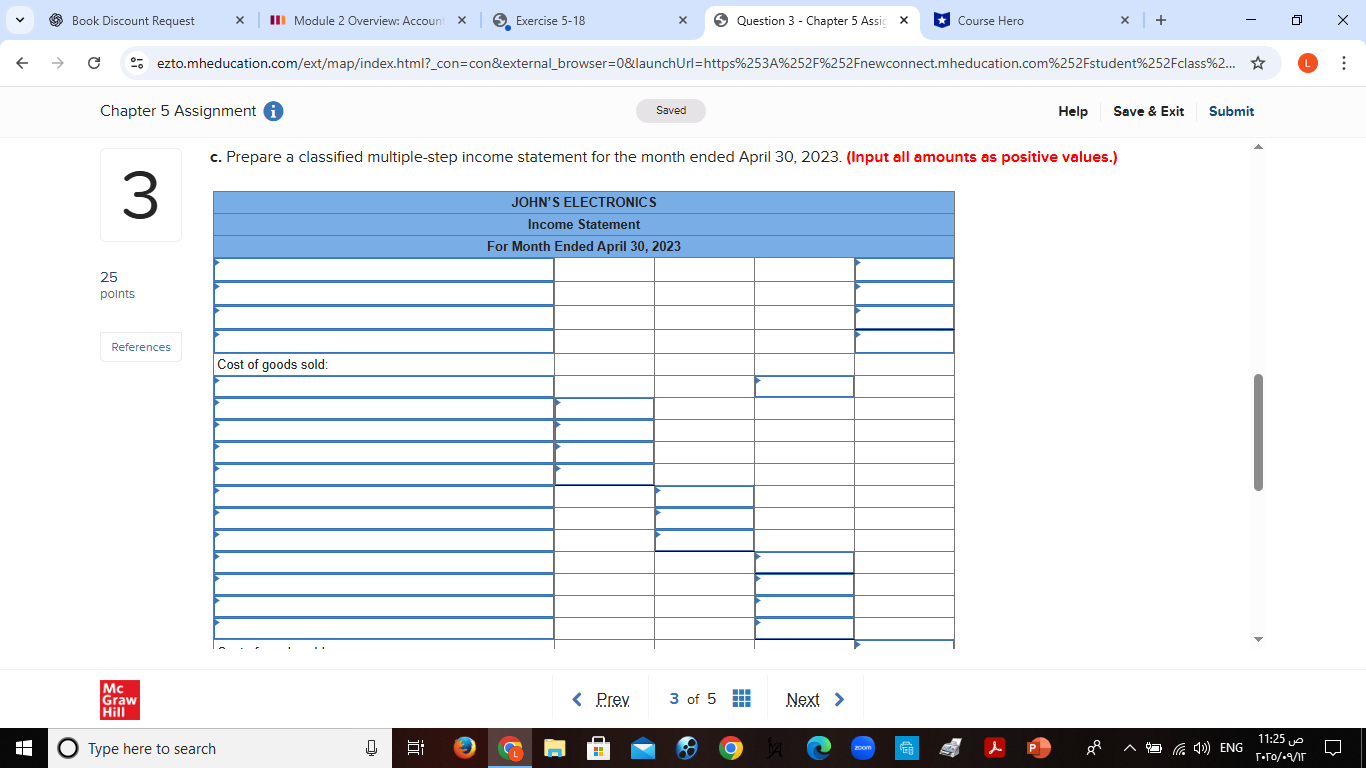Click the Income Statement heading row
Viewport: 1366px width, 768px height.
(x=584, y=225)
